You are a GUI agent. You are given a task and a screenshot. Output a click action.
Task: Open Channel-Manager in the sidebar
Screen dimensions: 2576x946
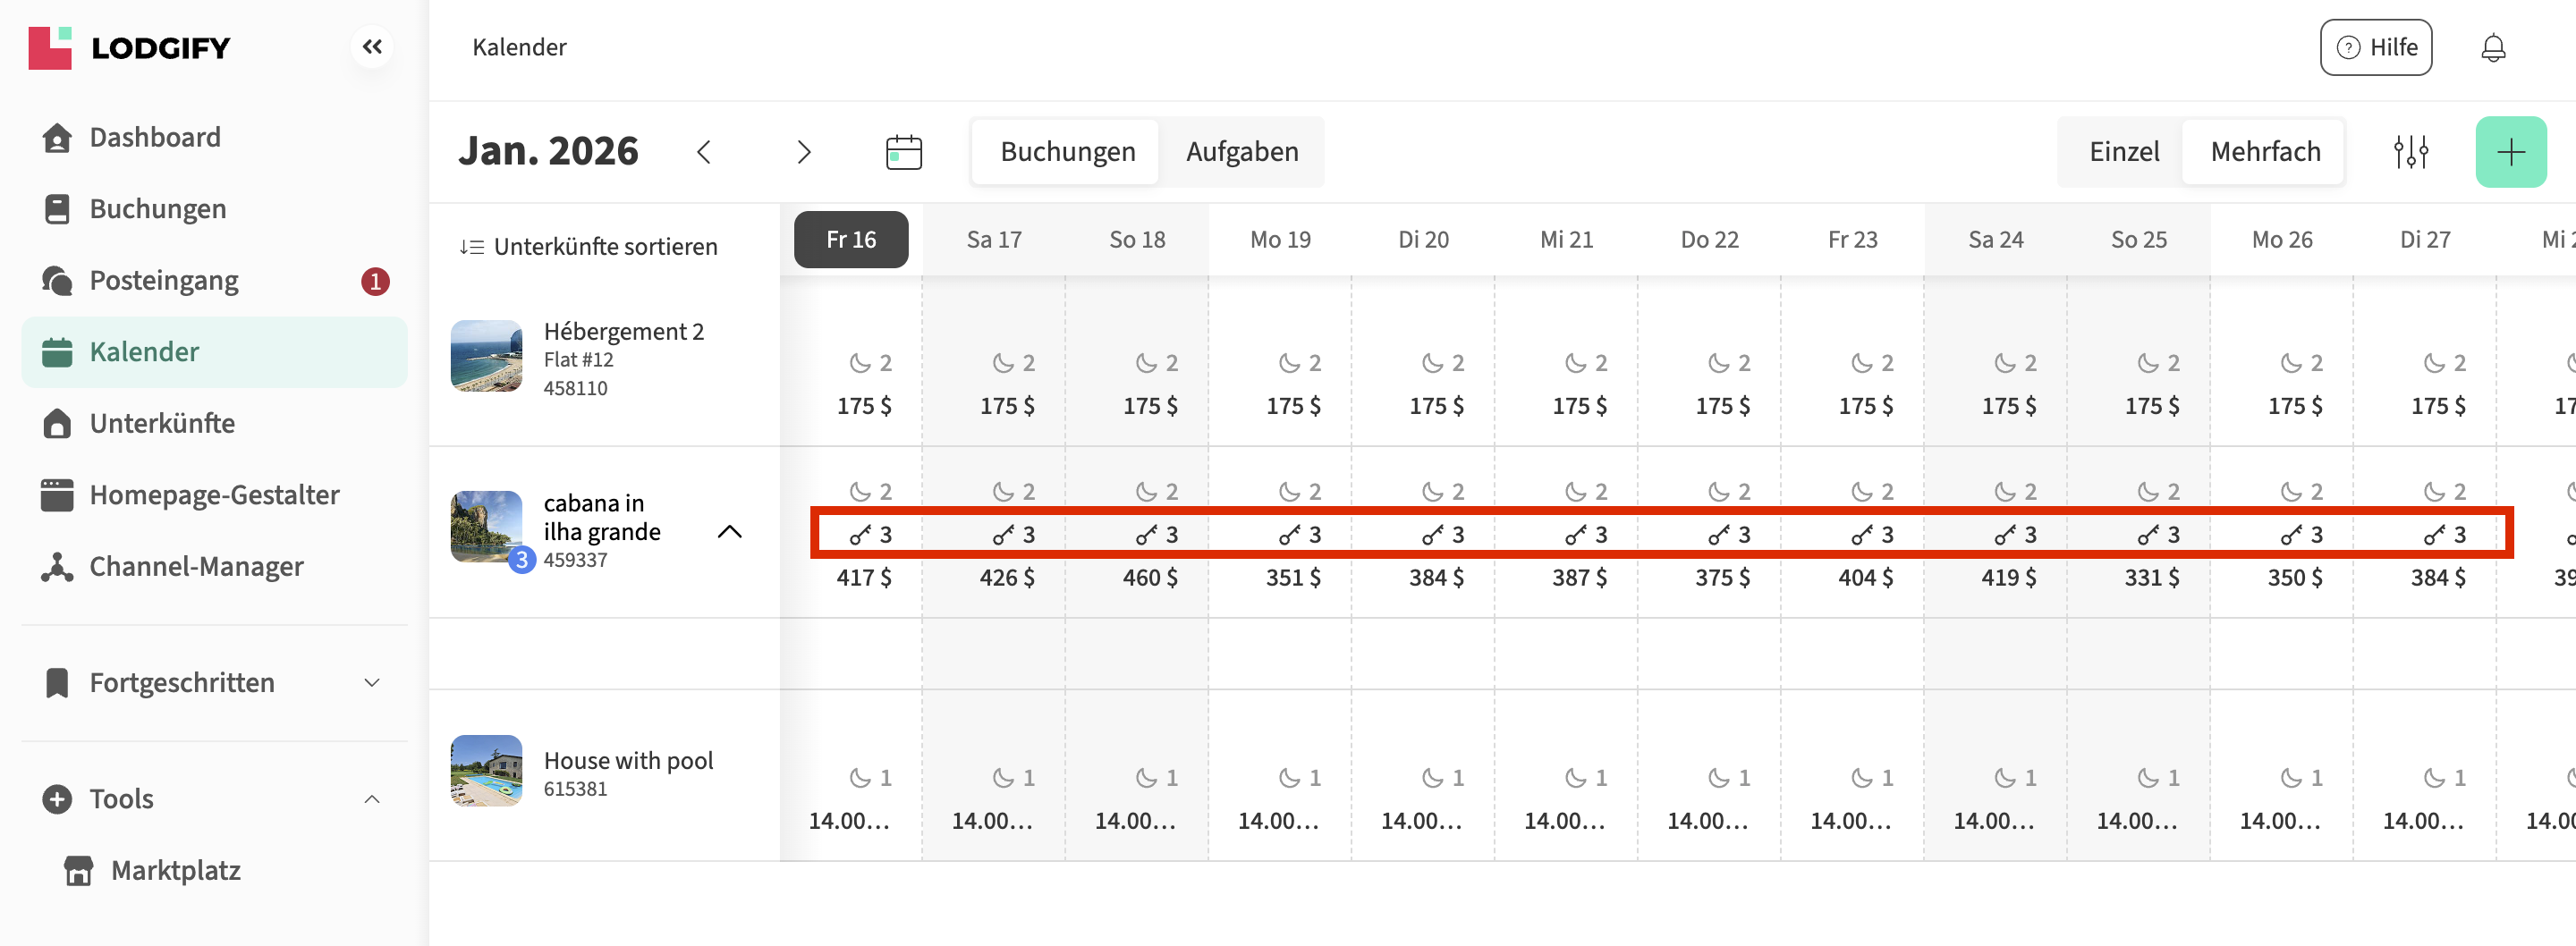(196, 566)
